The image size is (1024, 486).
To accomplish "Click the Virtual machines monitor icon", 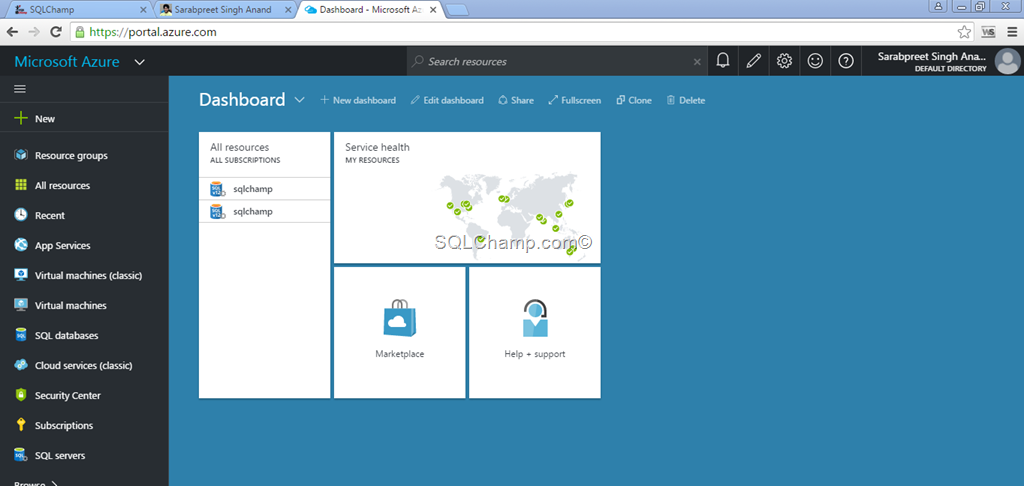I will click(x=21, y=305).
